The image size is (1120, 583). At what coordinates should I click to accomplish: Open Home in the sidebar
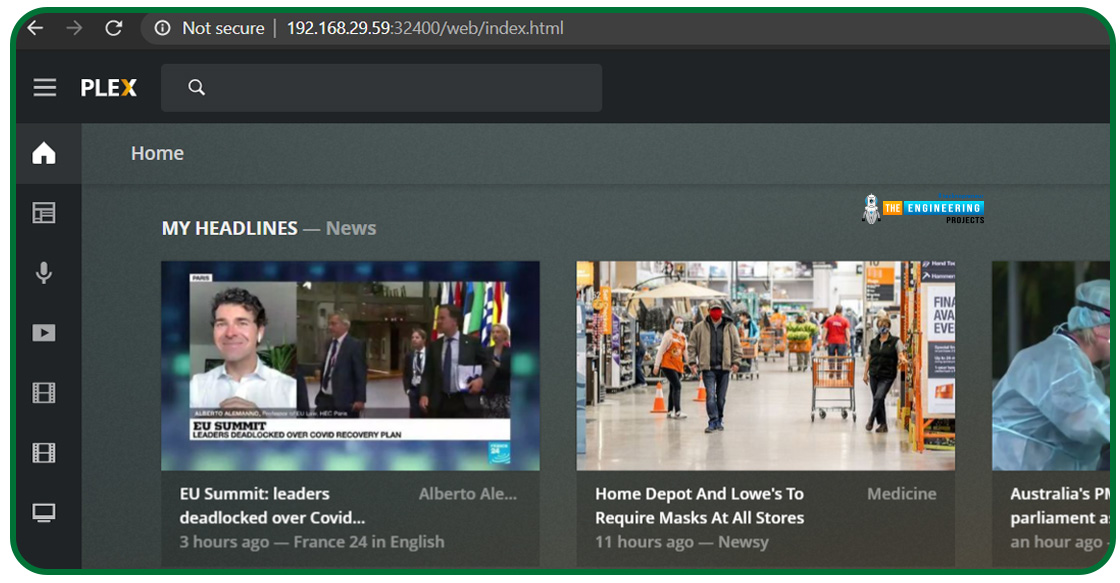pyautogui.click(x=44, y=153)
